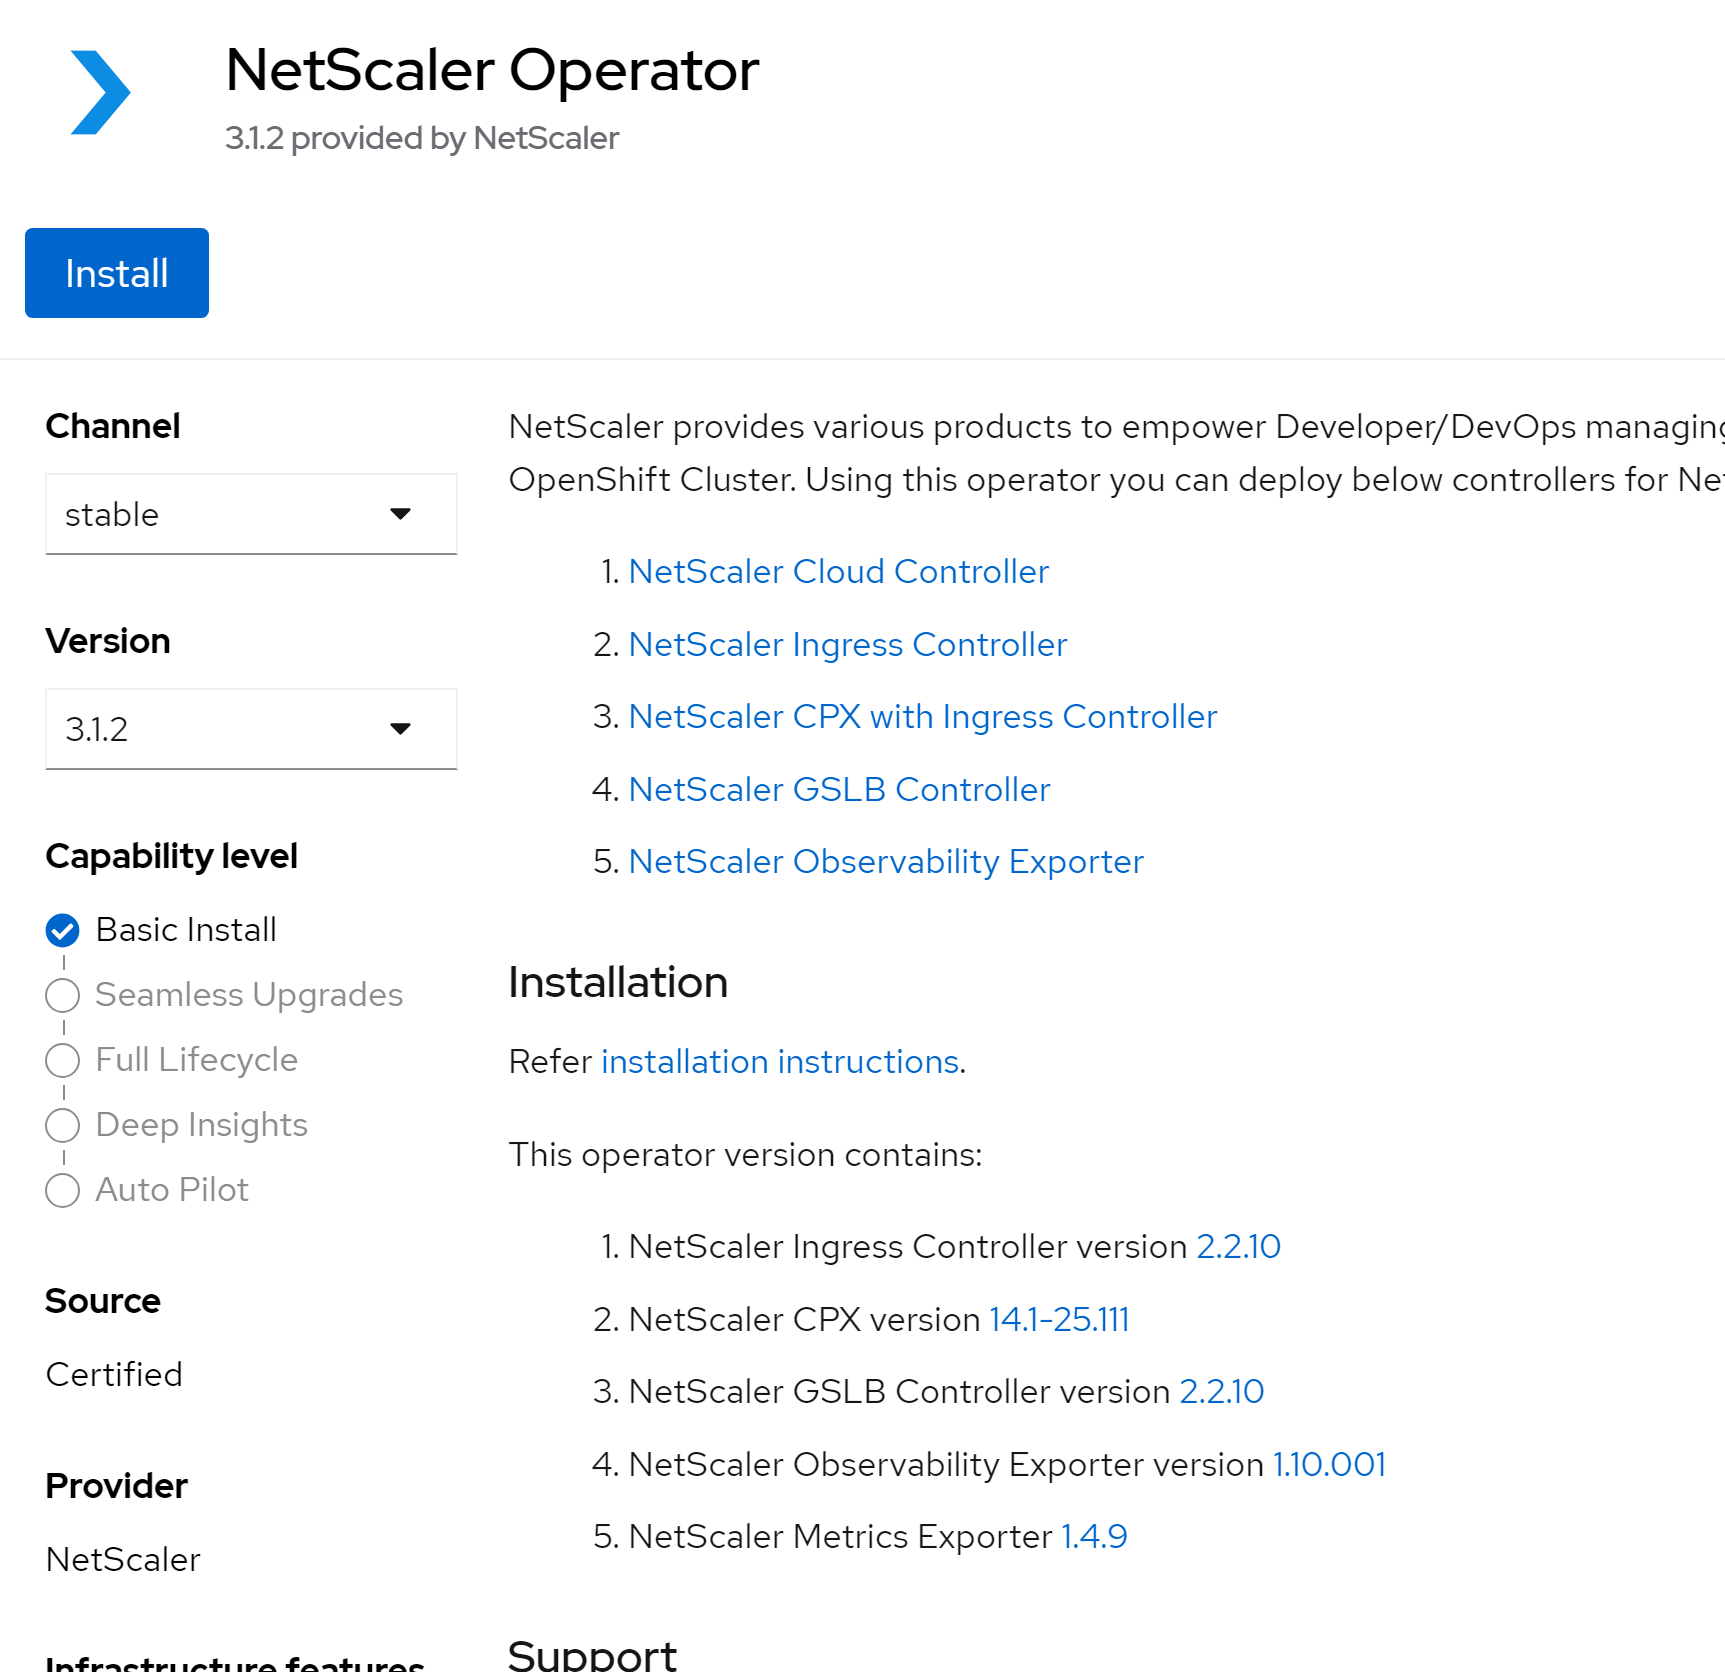Click the Deep Insights capability circle
The image size is (1725, 1672).
pyautogui.click(x=63, y=1125)
